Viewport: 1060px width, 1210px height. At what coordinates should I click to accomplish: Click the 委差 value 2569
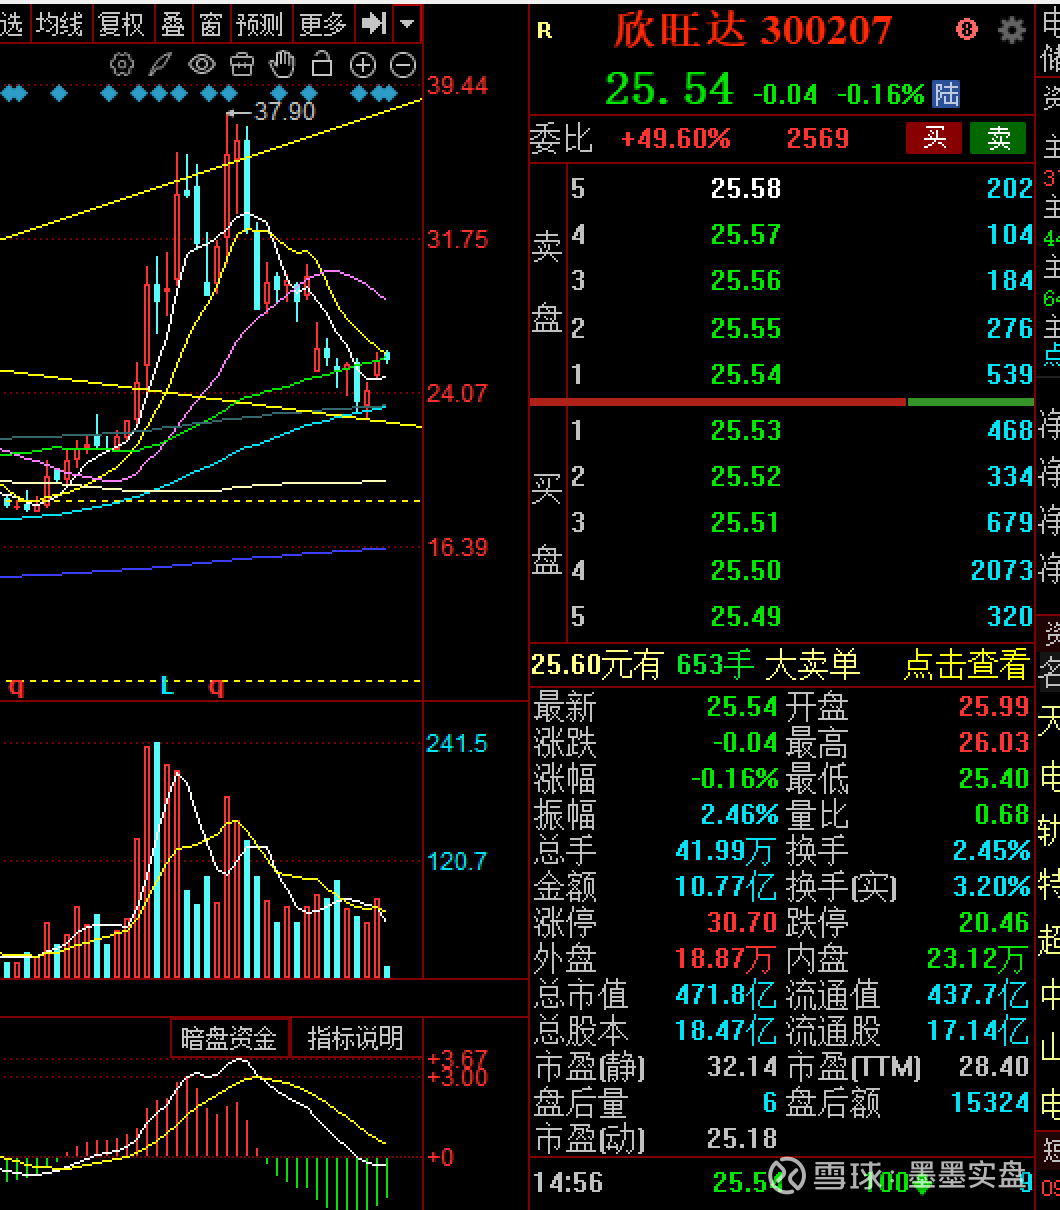click(817, 138)
